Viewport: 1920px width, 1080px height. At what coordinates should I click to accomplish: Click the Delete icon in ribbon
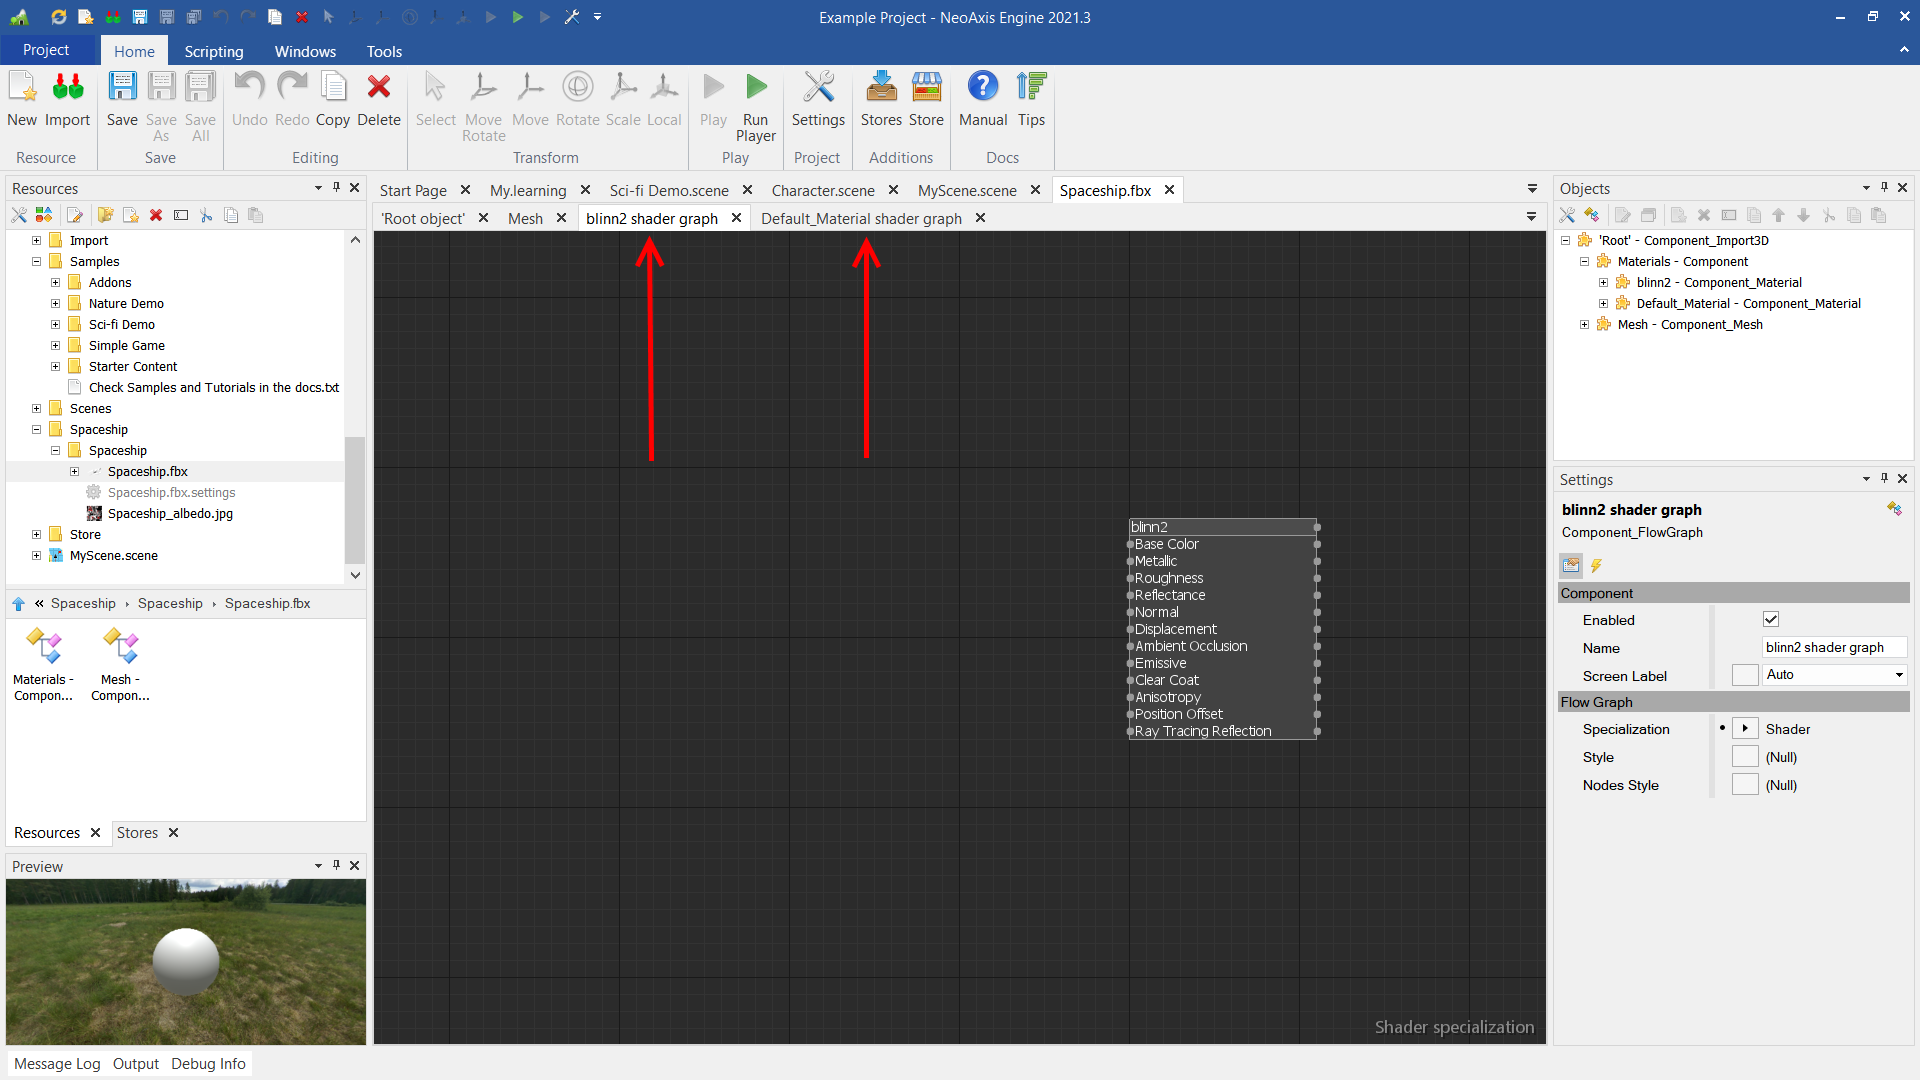click(x=378, y=89)
